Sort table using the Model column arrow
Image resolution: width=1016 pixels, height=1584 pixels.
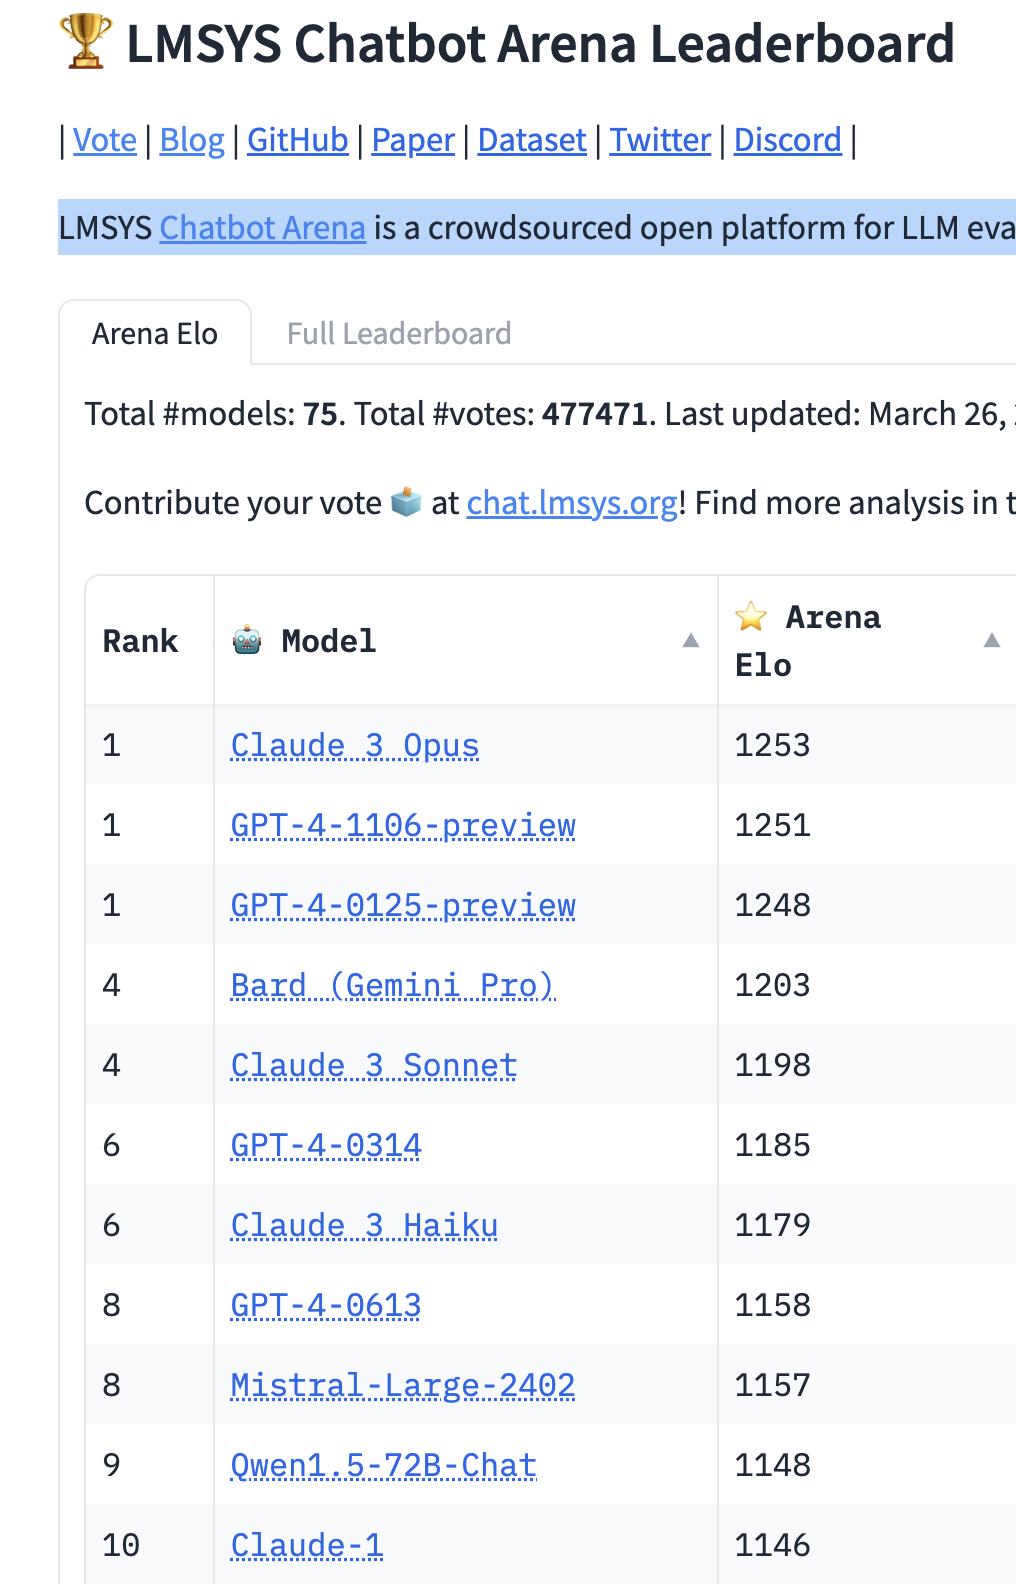(690, 640)
